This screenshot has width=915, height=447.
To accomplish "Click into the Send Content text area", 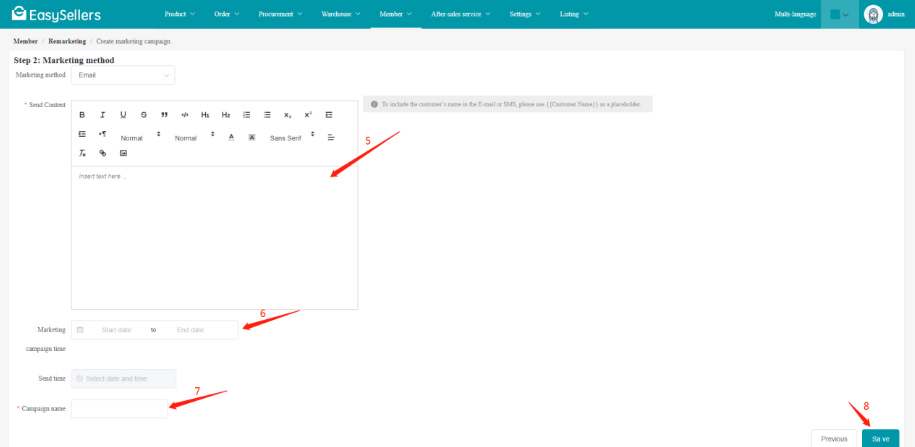I will [215, 238].
